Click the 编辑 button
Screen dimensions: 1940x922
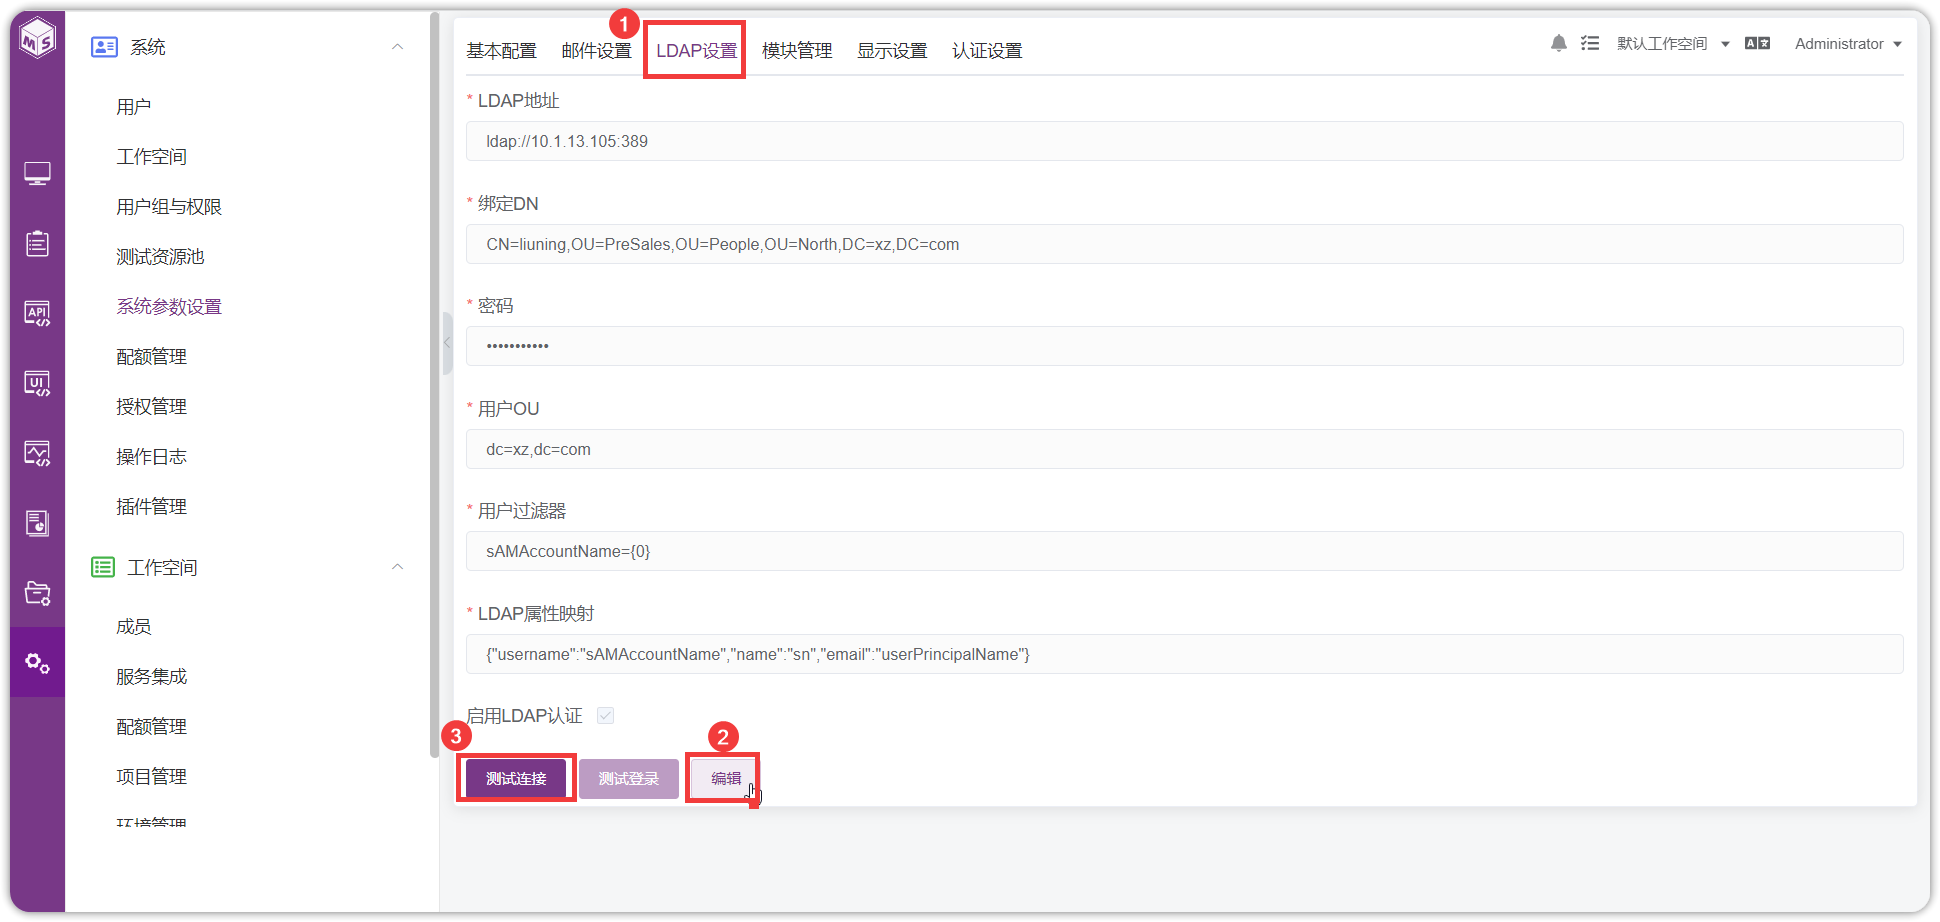pyautogui.click(x=725, y=779)
